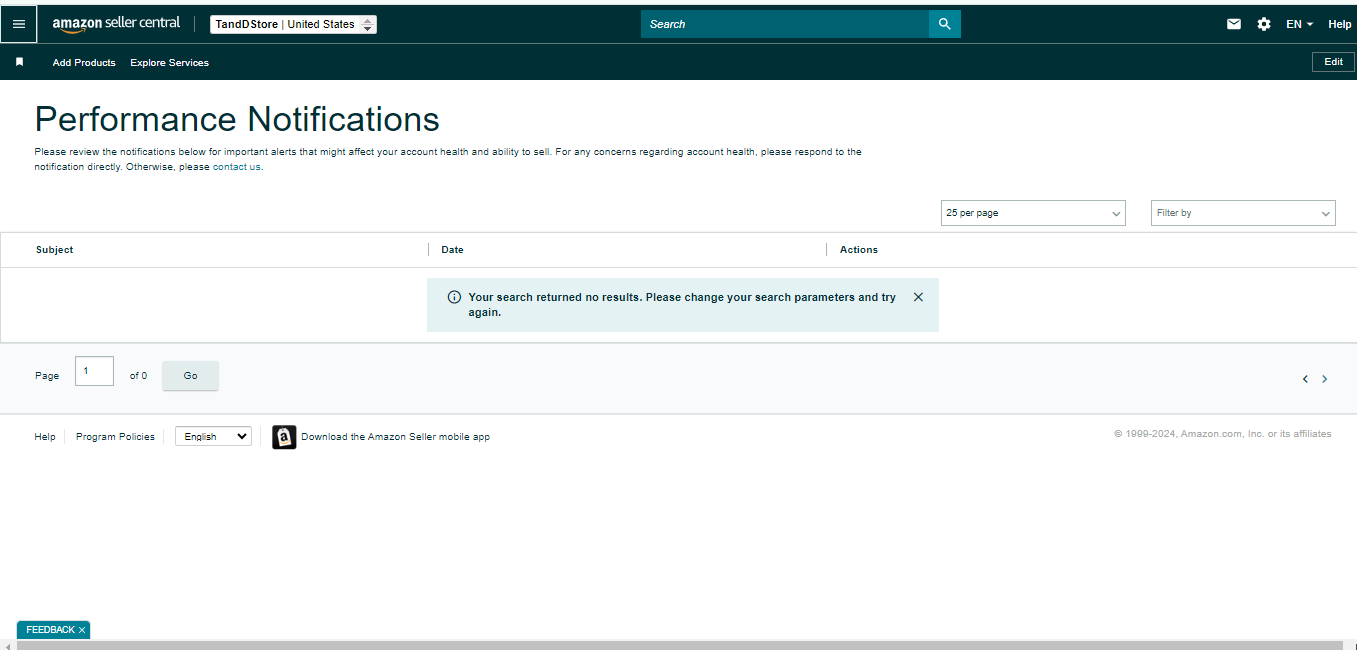Click the bookmark icon in navigation bar

coord(19,62)
